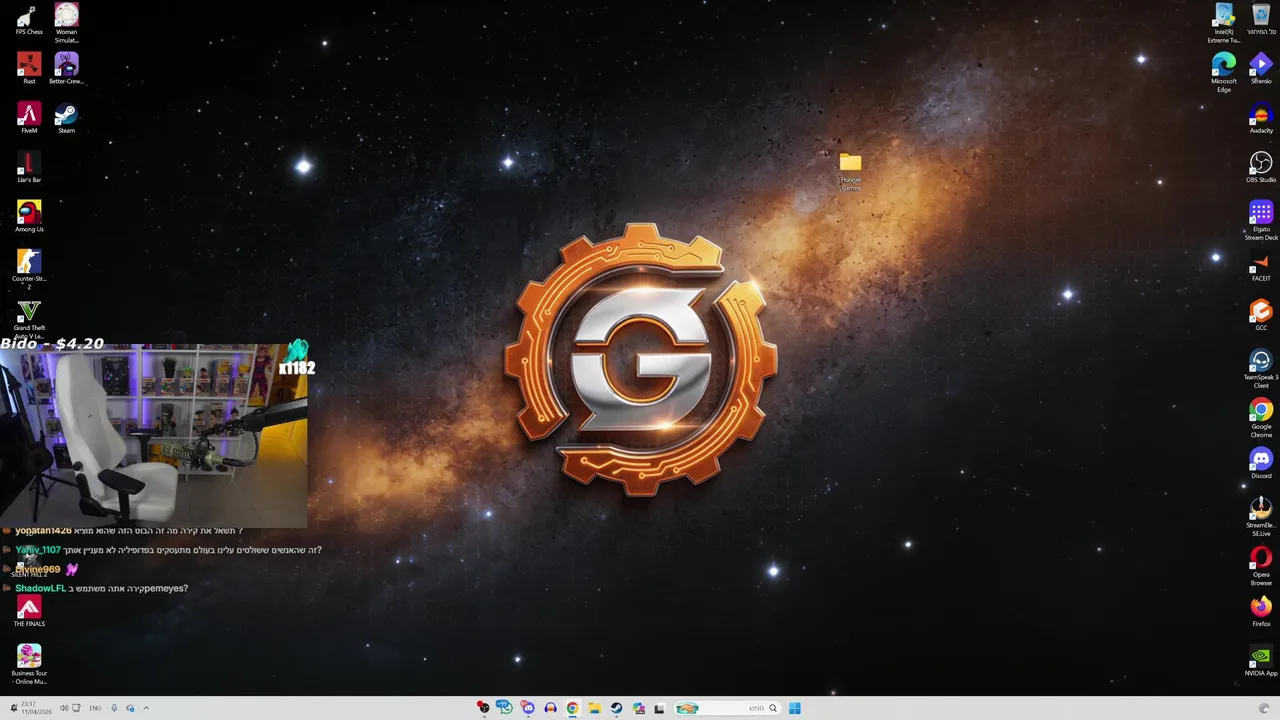
Task: Click the Intel Extreme Tuning shortcut
Action: (x=1224, y=23)
